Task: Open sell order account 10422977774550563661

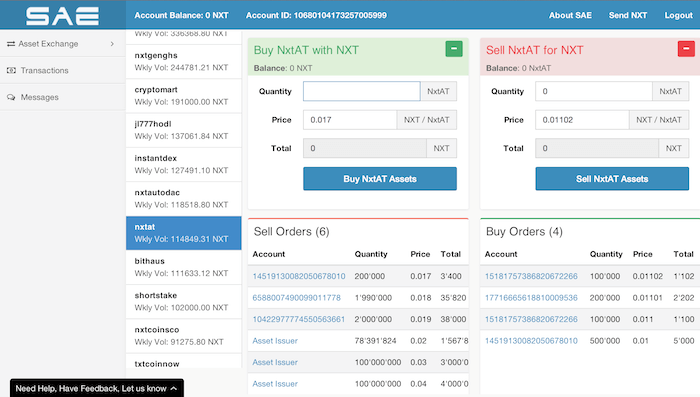Action: click(299, 319)
